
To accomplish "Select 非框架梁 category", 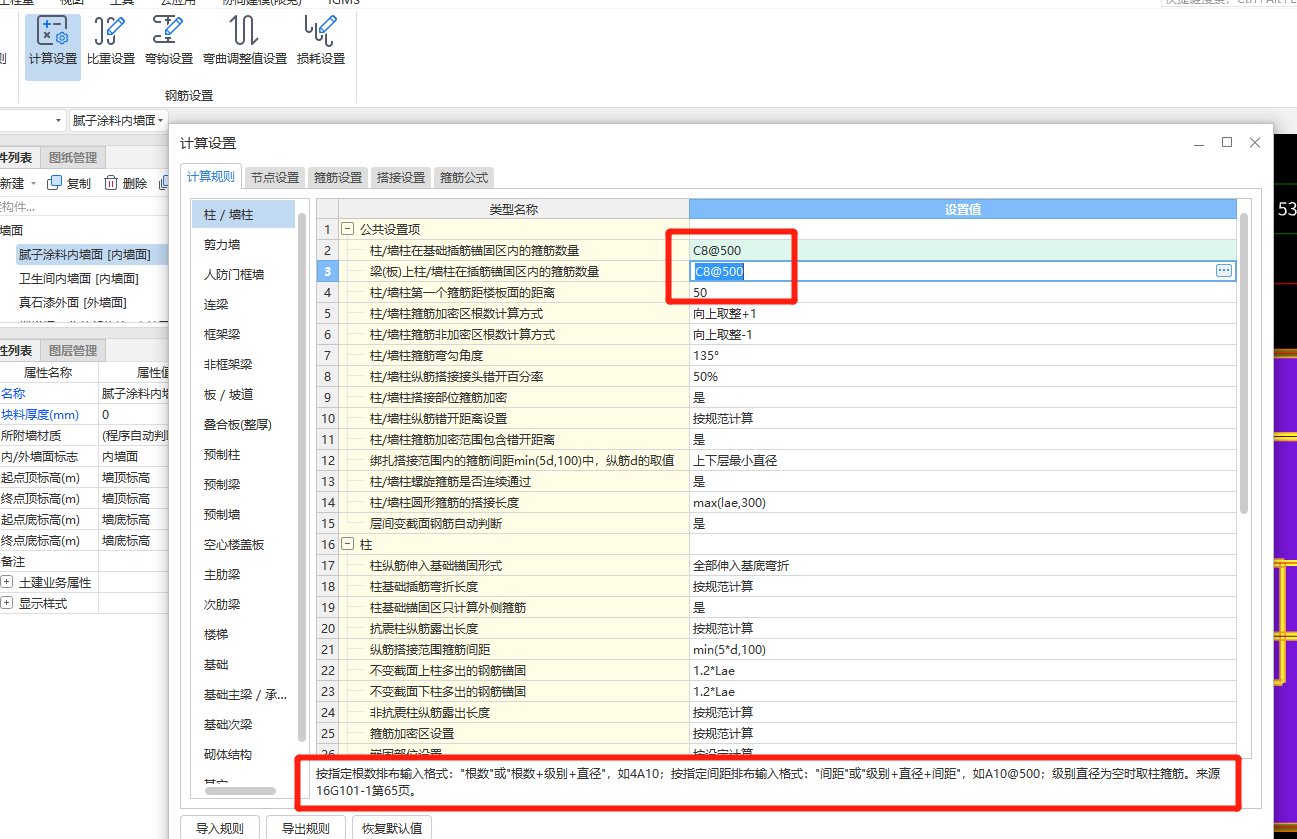I will (x=243, y=364).
